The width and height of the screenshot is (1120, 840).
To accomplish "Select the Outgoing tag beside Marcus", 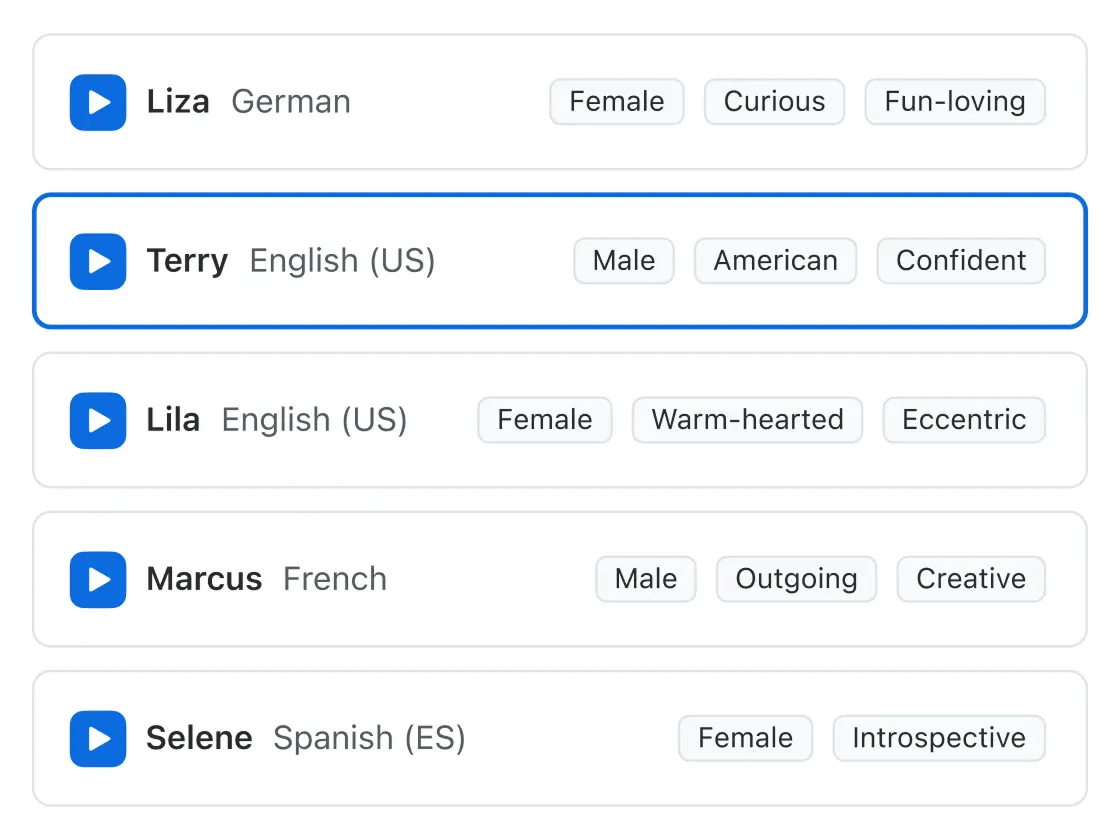I will pyautogui.click(x=796, y=579).
